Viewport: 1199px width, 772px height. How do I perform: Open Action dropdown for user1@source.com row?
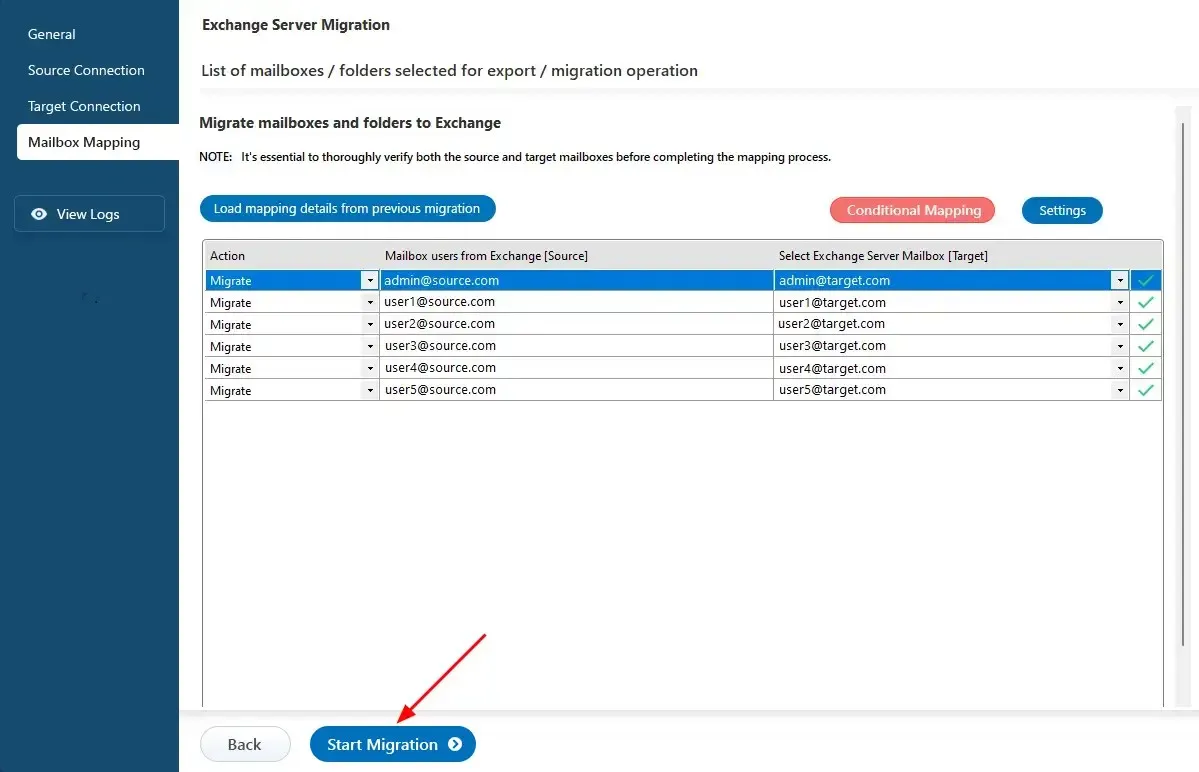pos(369,303)
